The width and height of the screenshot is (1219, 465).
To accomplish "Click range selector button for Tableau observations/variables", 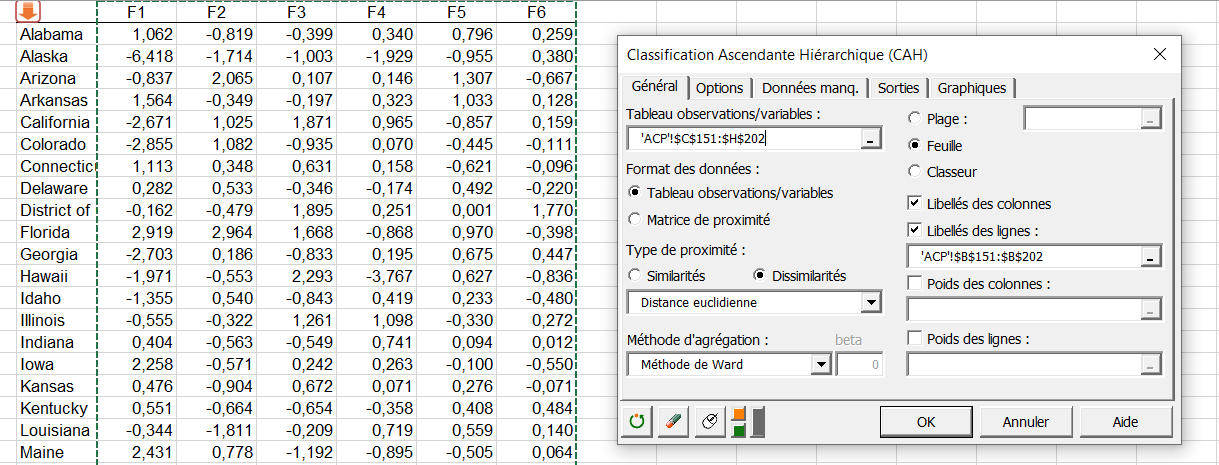I will 870,140.
